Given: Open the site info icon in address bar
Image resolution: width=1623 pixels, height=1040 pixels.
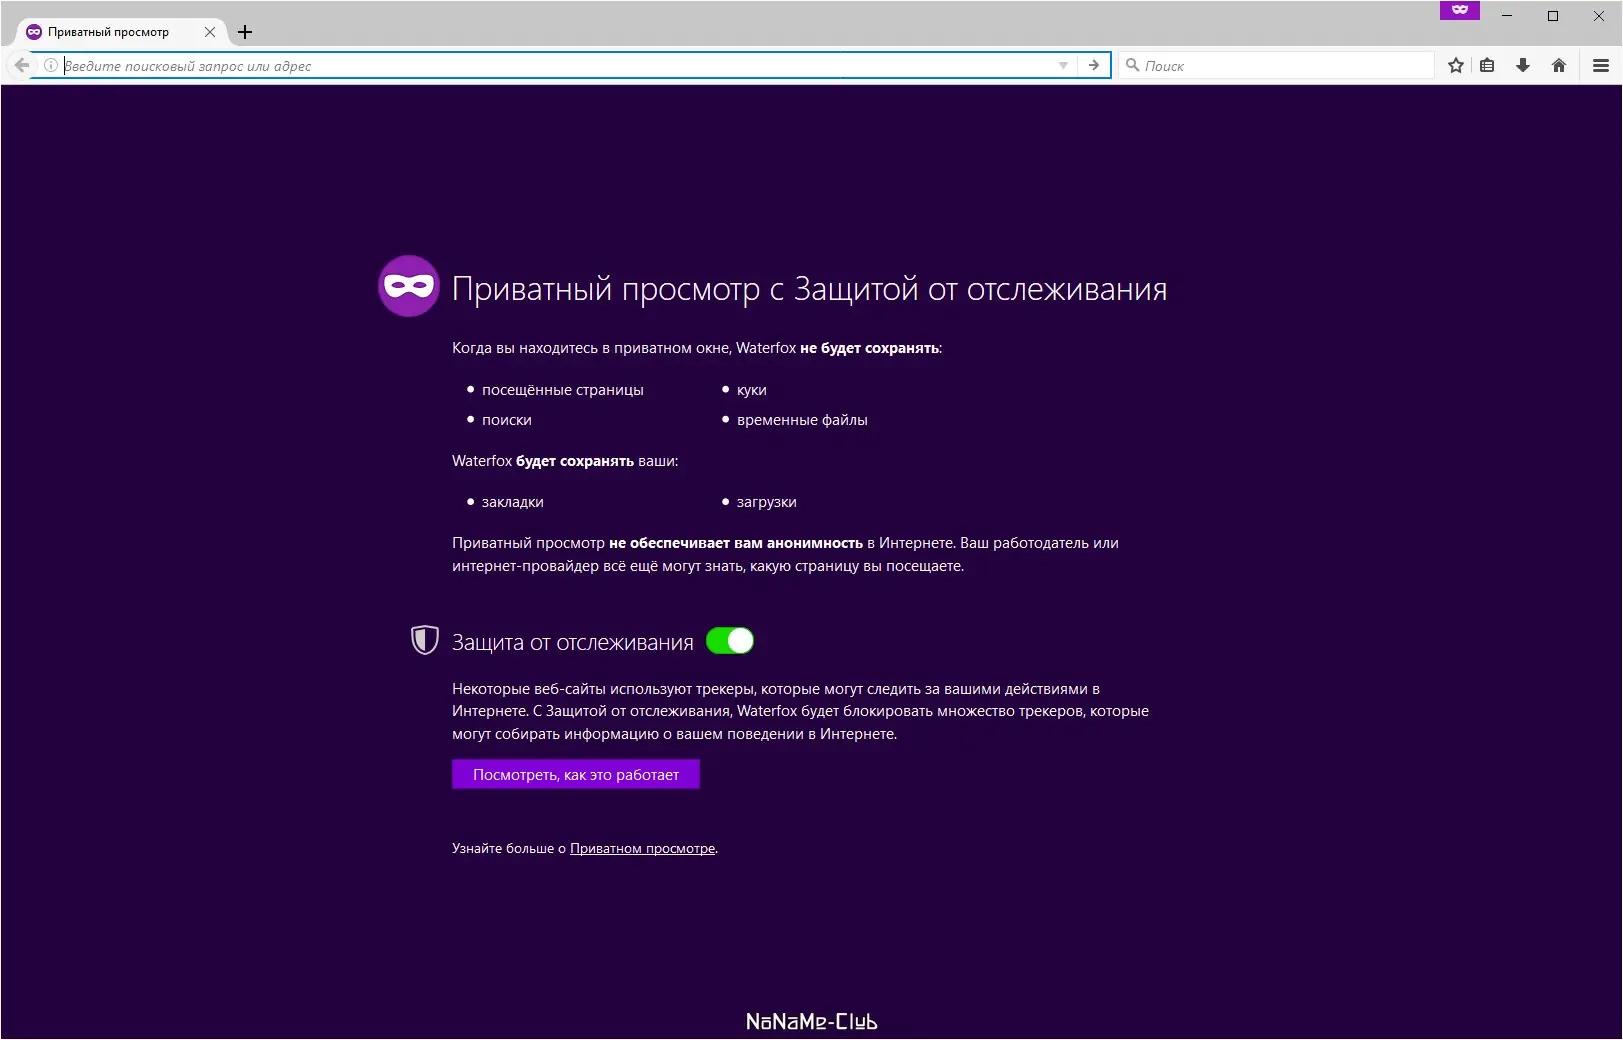Looking at the screenshot, I should (x=51, y=65).
